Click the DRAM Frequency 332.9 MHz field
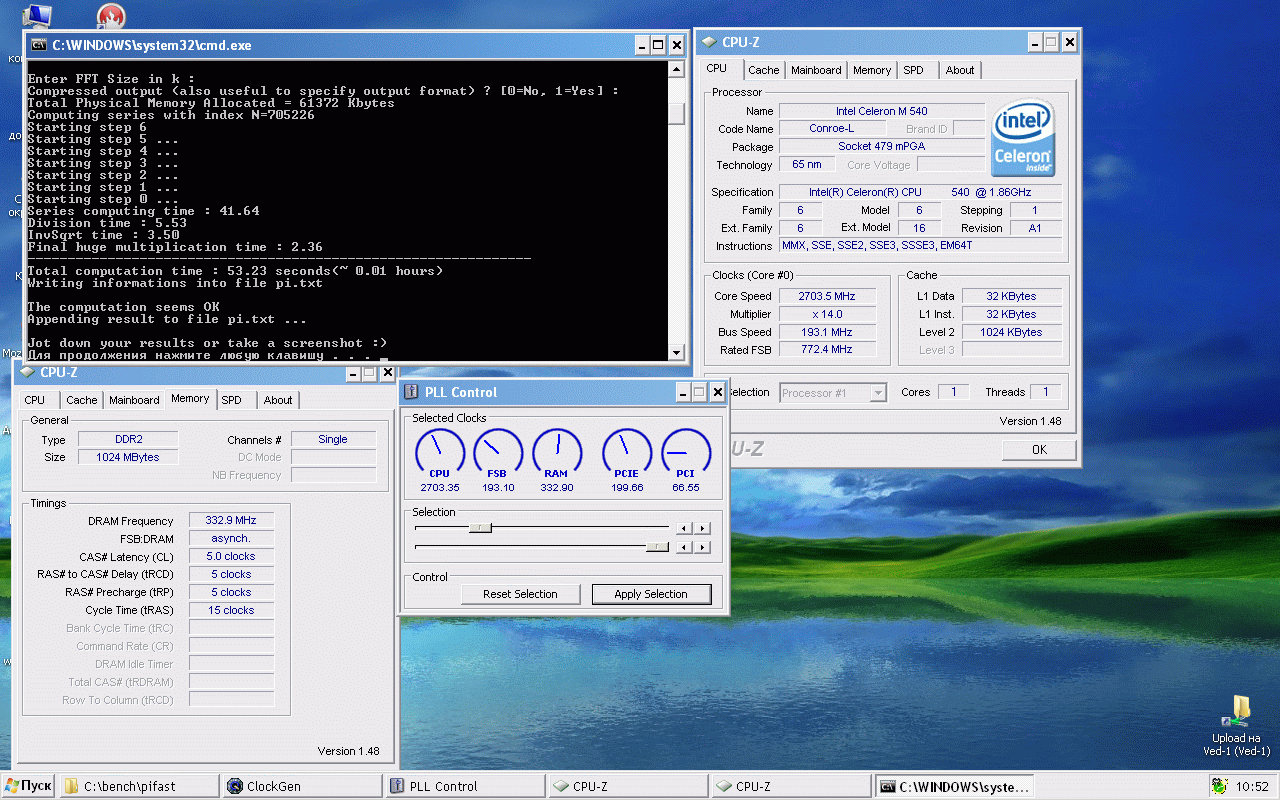 click(x=231, y=520)
